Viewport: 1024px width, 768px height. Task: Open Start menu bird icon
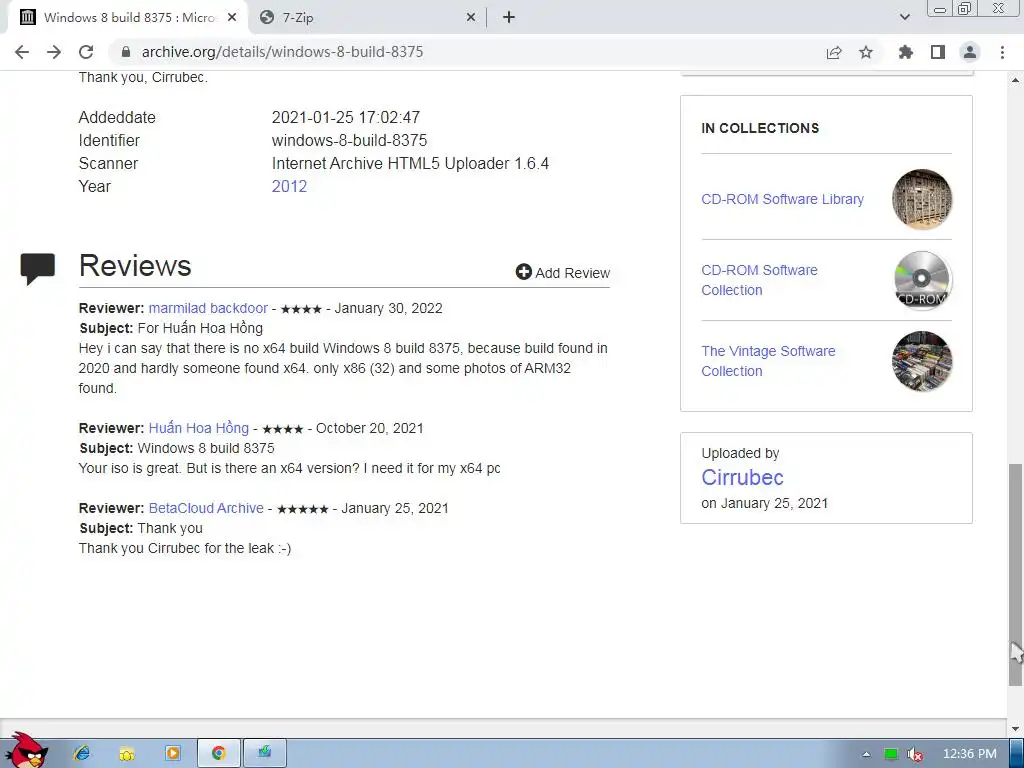tap(27, 752)
